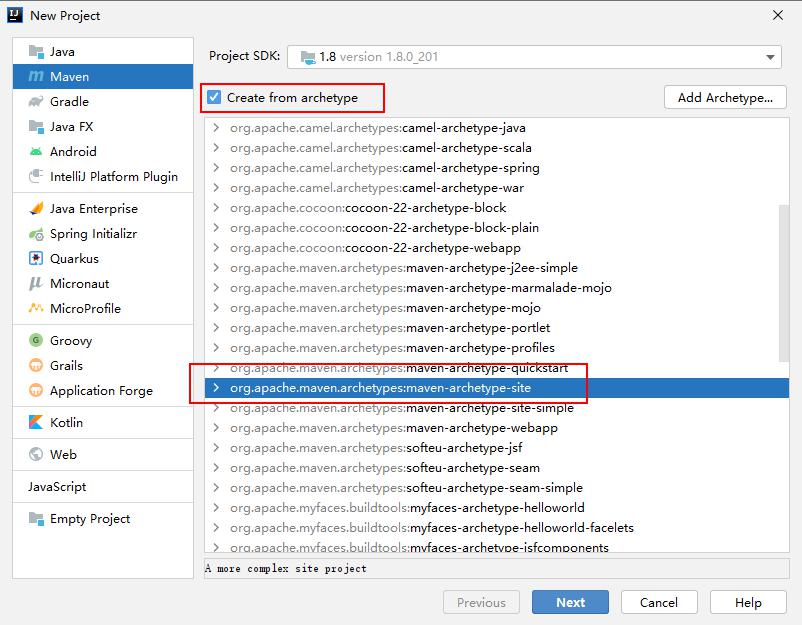Screen dimensions: 802x625
Task: Expand the myfaces-archetype-helloworld node
Action: pyautogui.click(x=216, y=507)
